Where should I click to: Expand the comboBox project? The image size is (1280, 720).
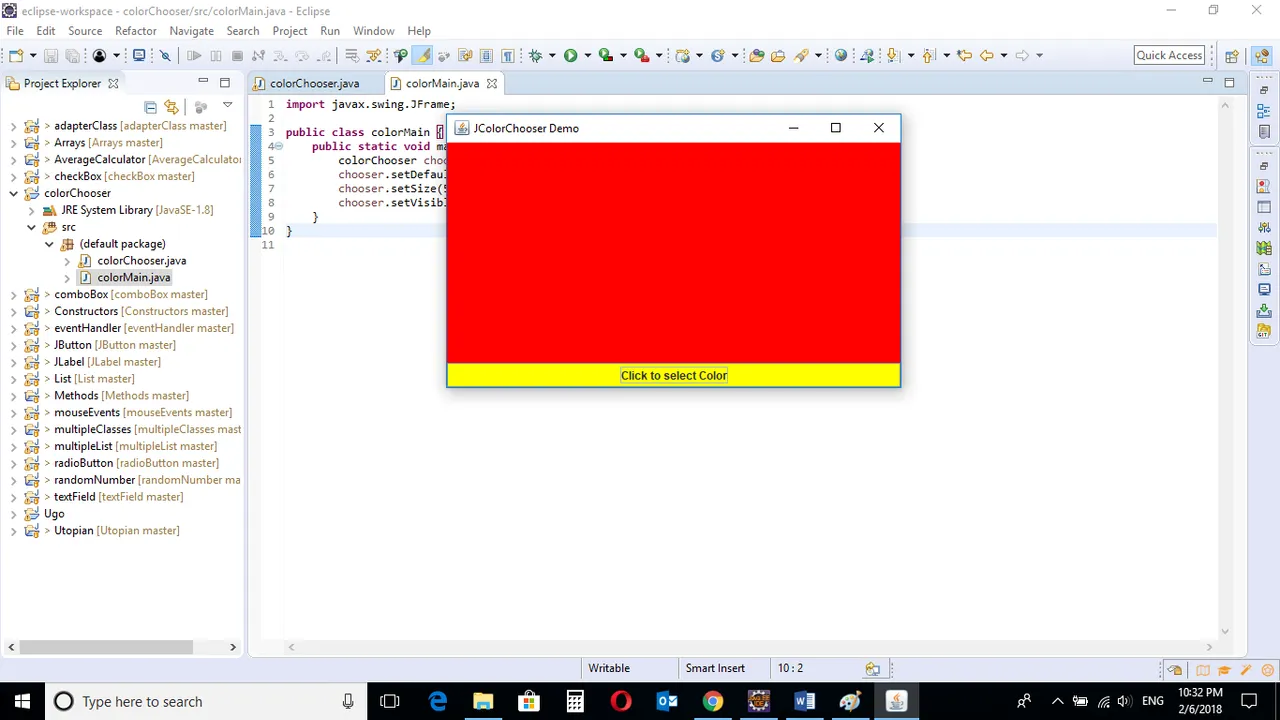coord(14,294)
